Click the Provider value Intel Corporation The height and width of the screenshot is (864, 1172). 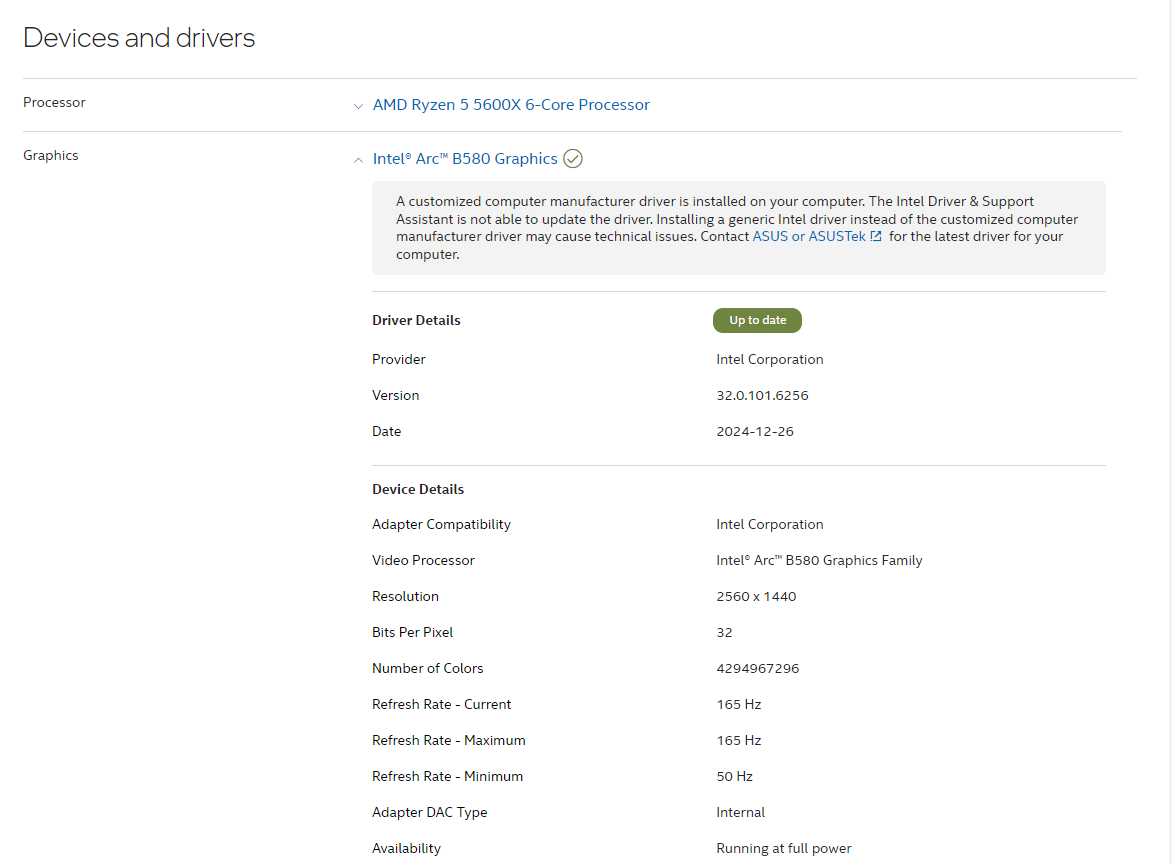click(x=770, y=360)
